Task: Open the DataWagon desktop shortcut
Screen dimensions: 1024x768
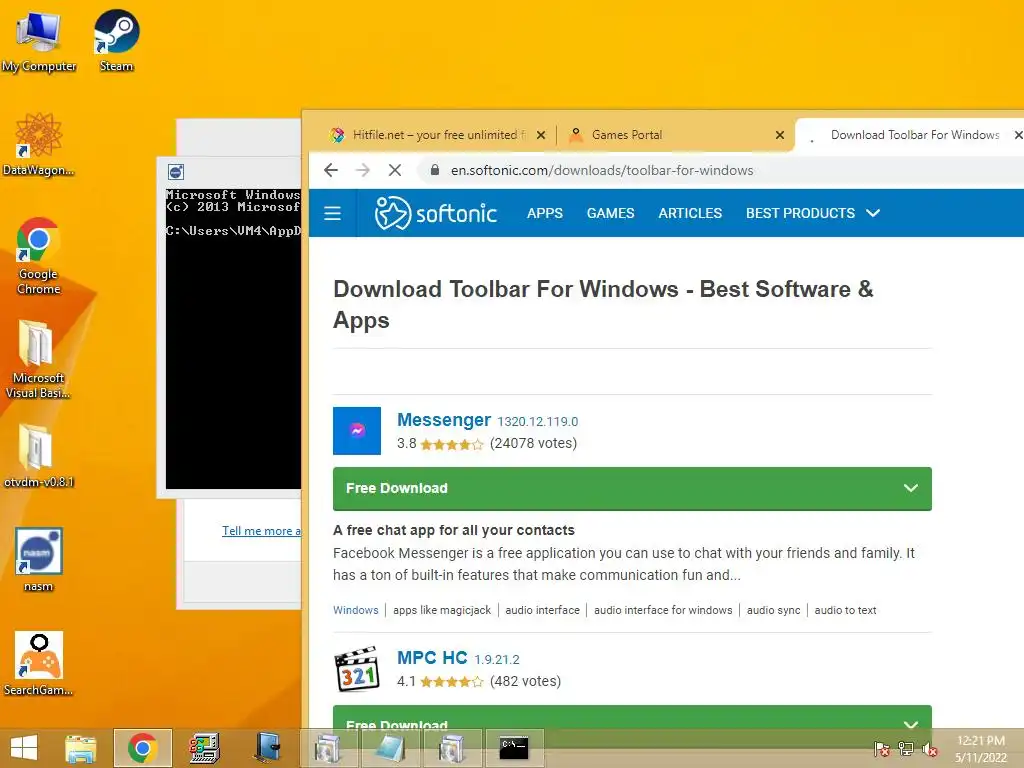Action: 39,145
